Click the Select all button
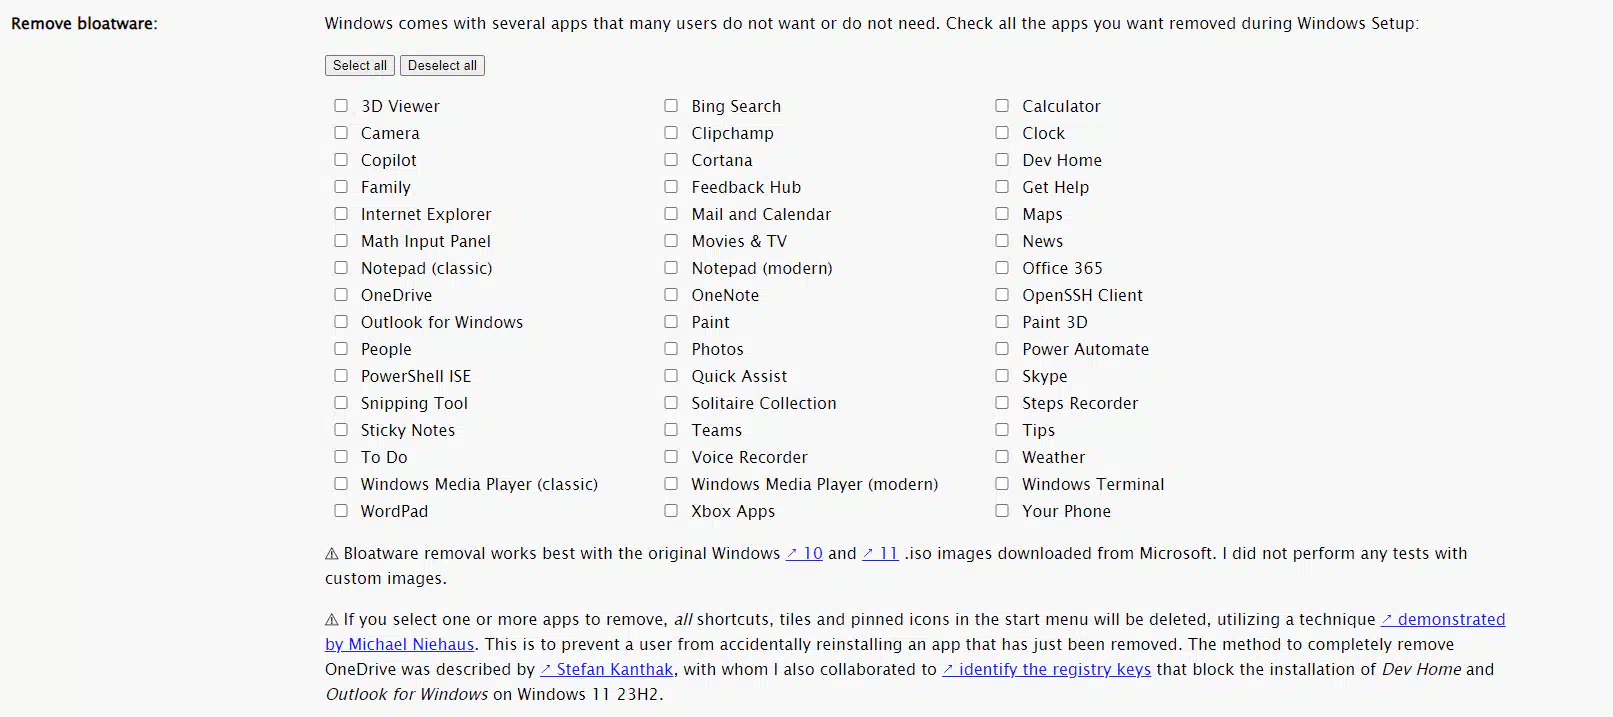Viewport: 1613px width, 717px height. (360, 65)
